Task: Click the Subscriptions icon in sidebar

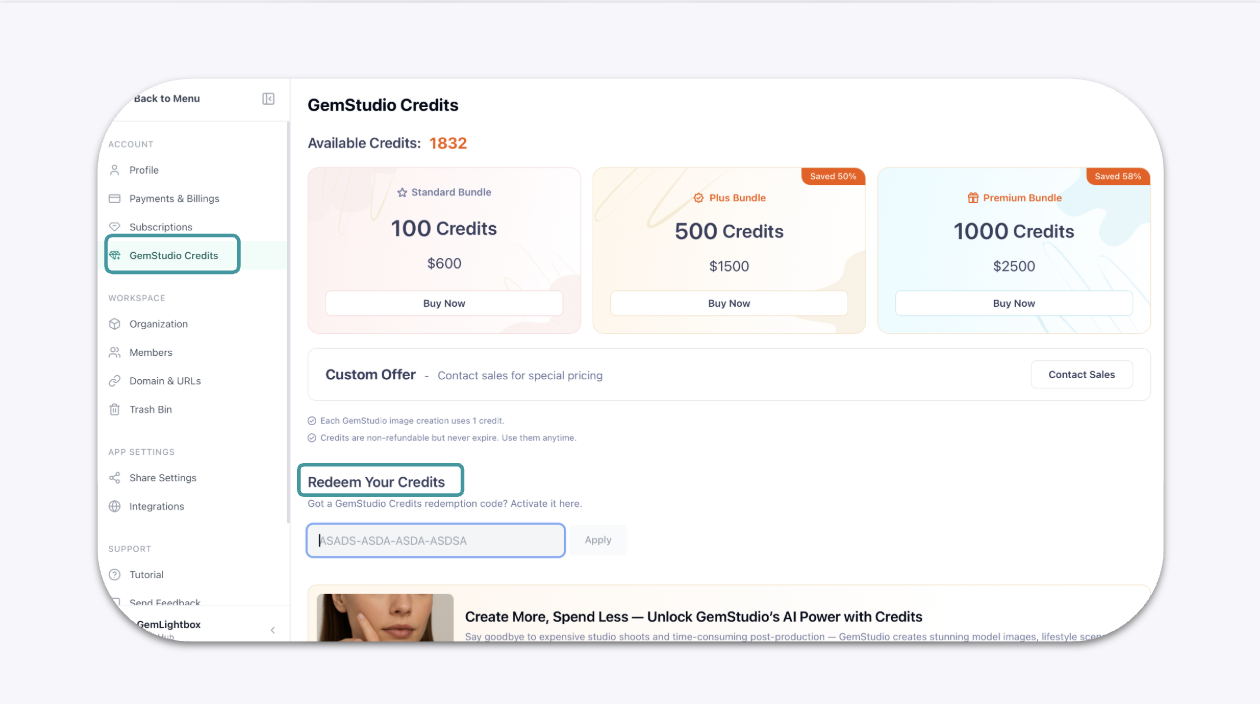Action: pos(115,227)
